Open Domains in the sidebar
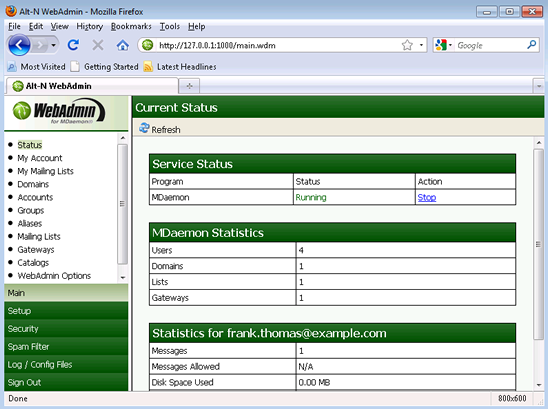The image size is (548, 409). 33,184
